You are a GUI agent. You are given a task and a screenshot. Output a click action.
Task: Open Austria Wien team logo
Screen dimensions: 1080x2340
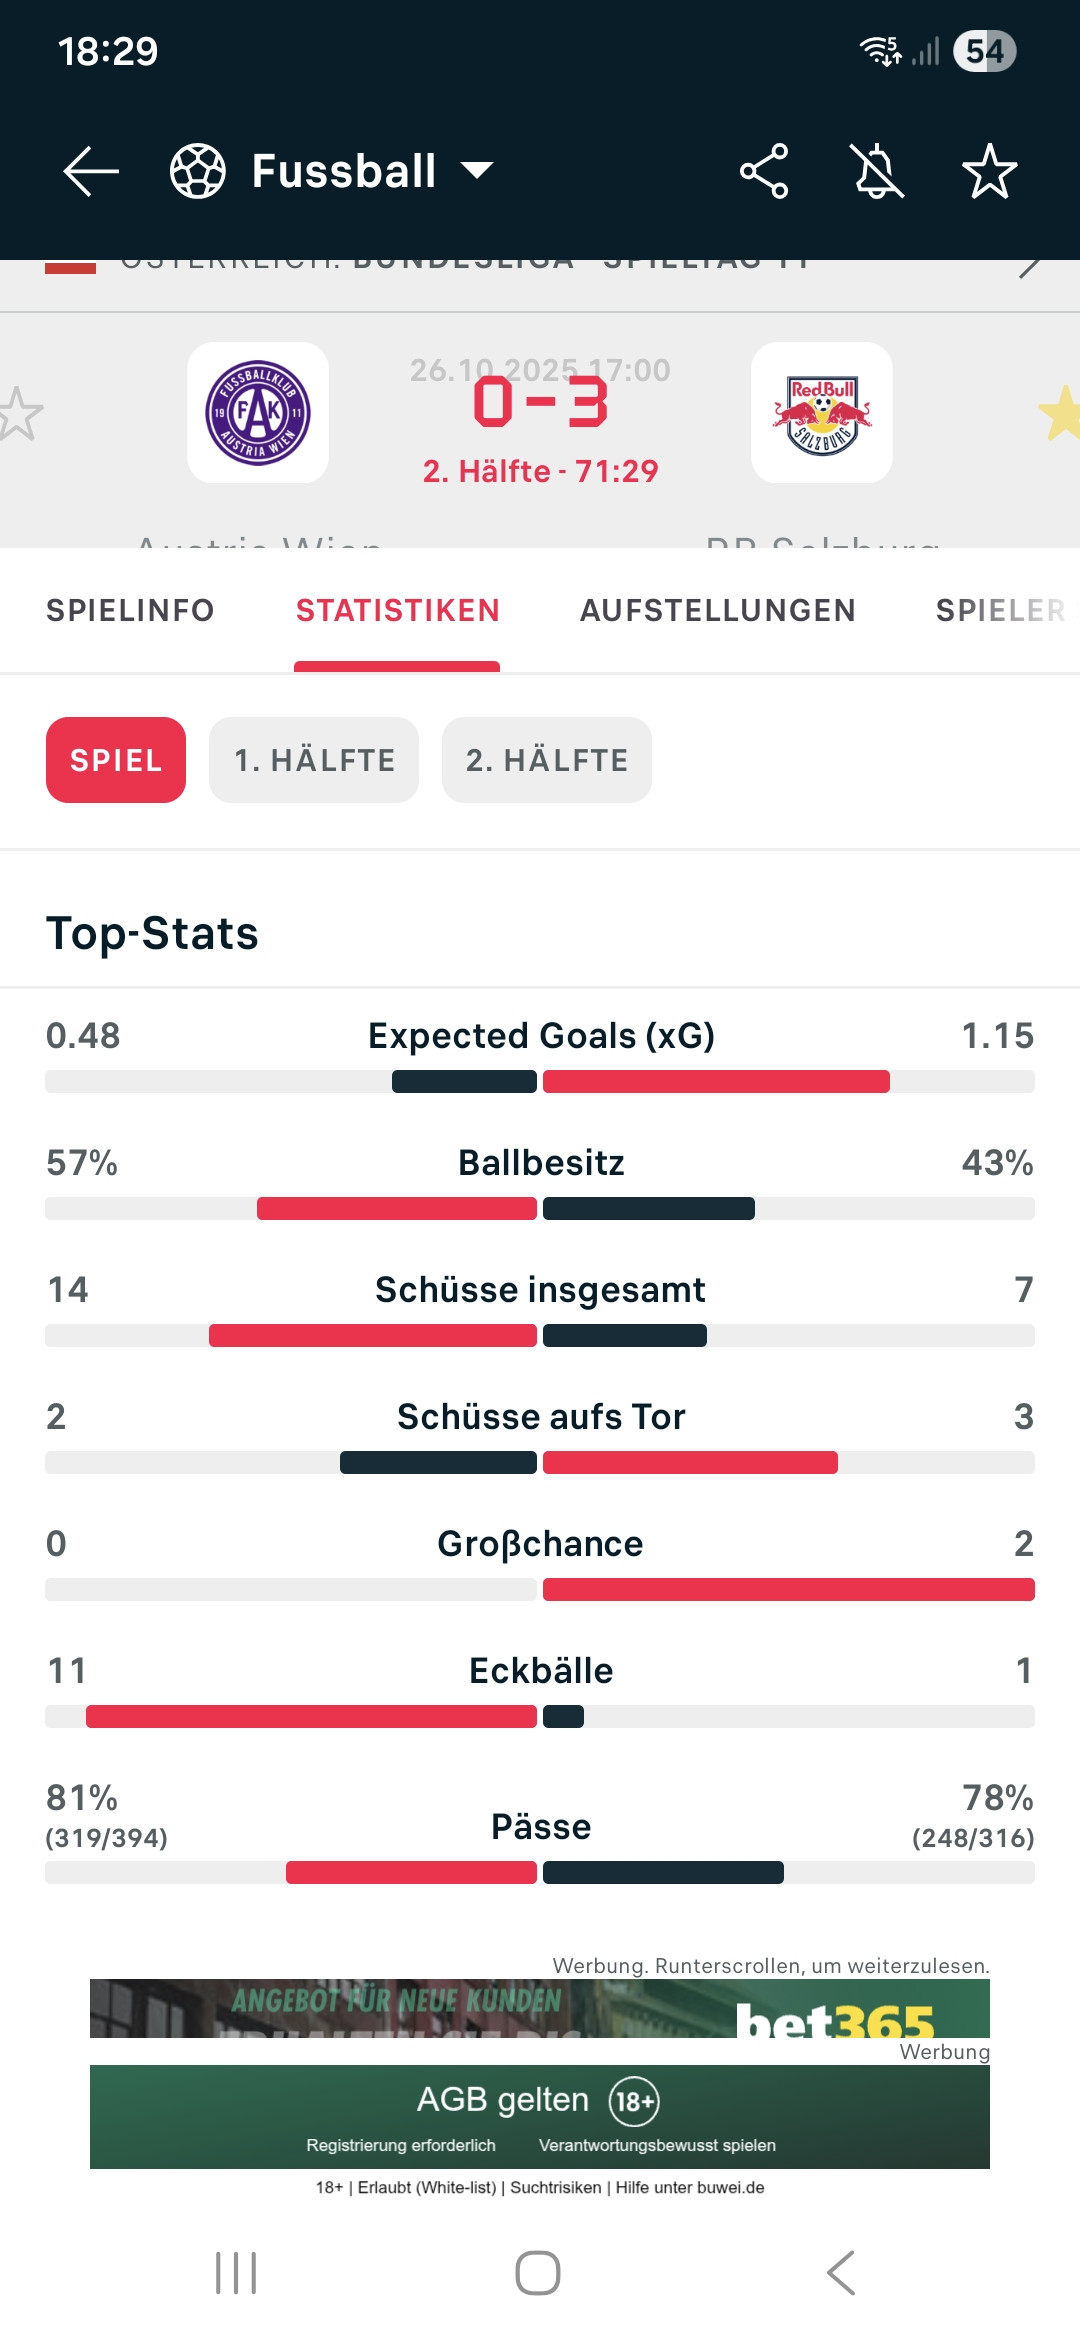pyautogui.click(x=258, y=413)
